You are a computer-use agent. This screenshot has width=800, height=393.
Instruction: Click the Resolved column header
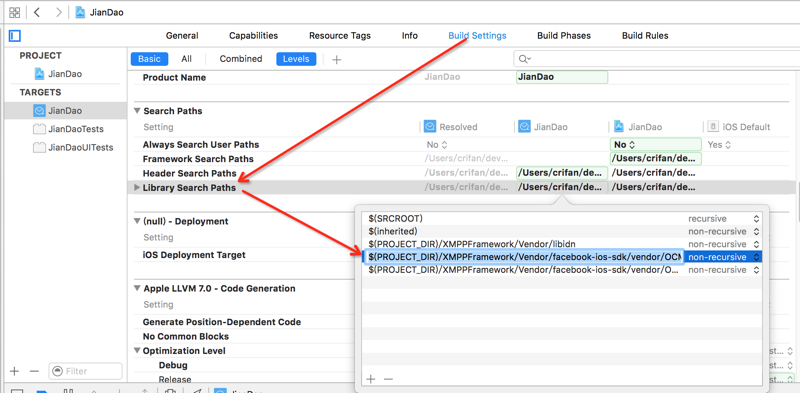pyautogui.click(x=452, y=127)
